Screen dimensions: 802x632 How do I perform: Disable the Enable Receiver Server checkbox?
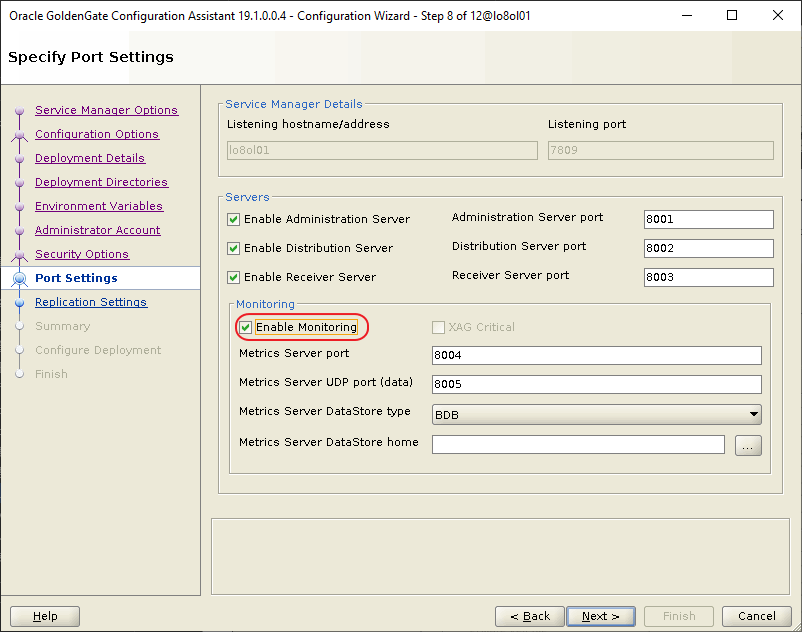click(234, 278)
